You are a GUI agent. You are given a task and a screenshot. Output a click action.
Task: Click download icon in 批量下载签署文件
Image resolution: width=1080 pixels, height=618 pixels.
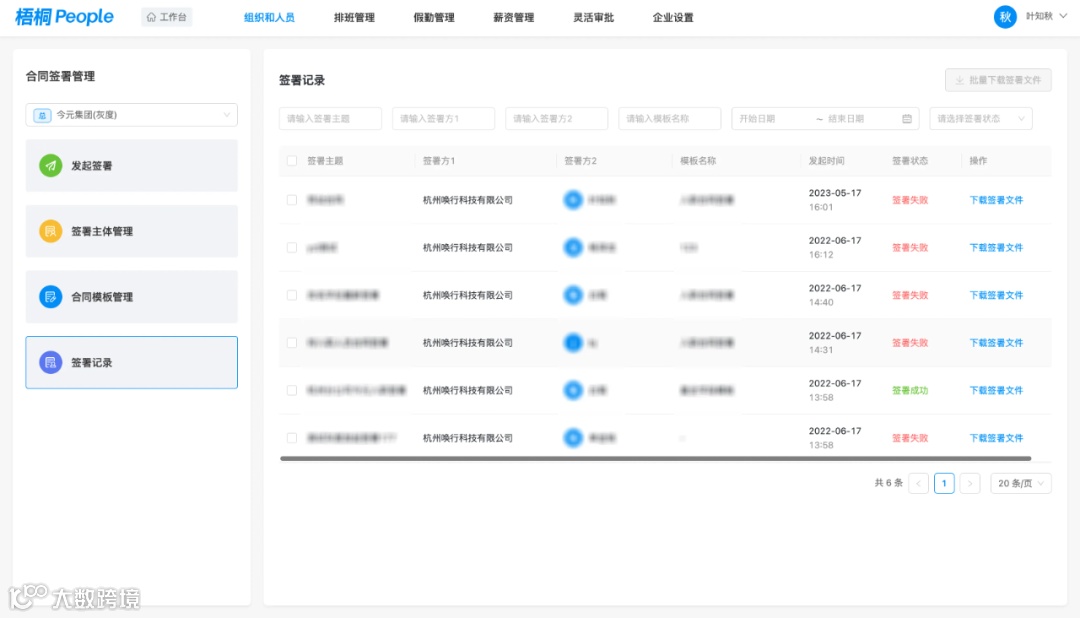[959, 80]
